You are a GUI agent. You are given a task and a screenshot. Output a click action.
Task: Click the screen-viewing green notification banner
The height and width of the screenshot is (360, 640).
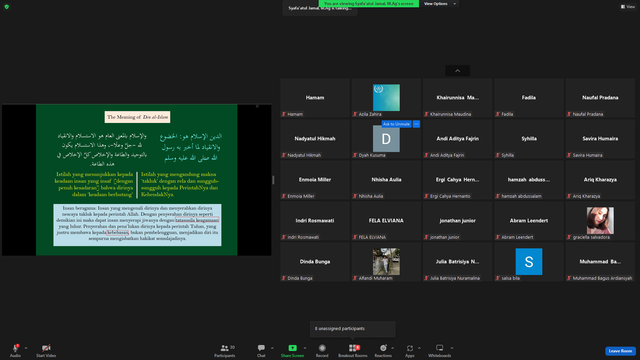pyautogui.click(x=369, y=4)
